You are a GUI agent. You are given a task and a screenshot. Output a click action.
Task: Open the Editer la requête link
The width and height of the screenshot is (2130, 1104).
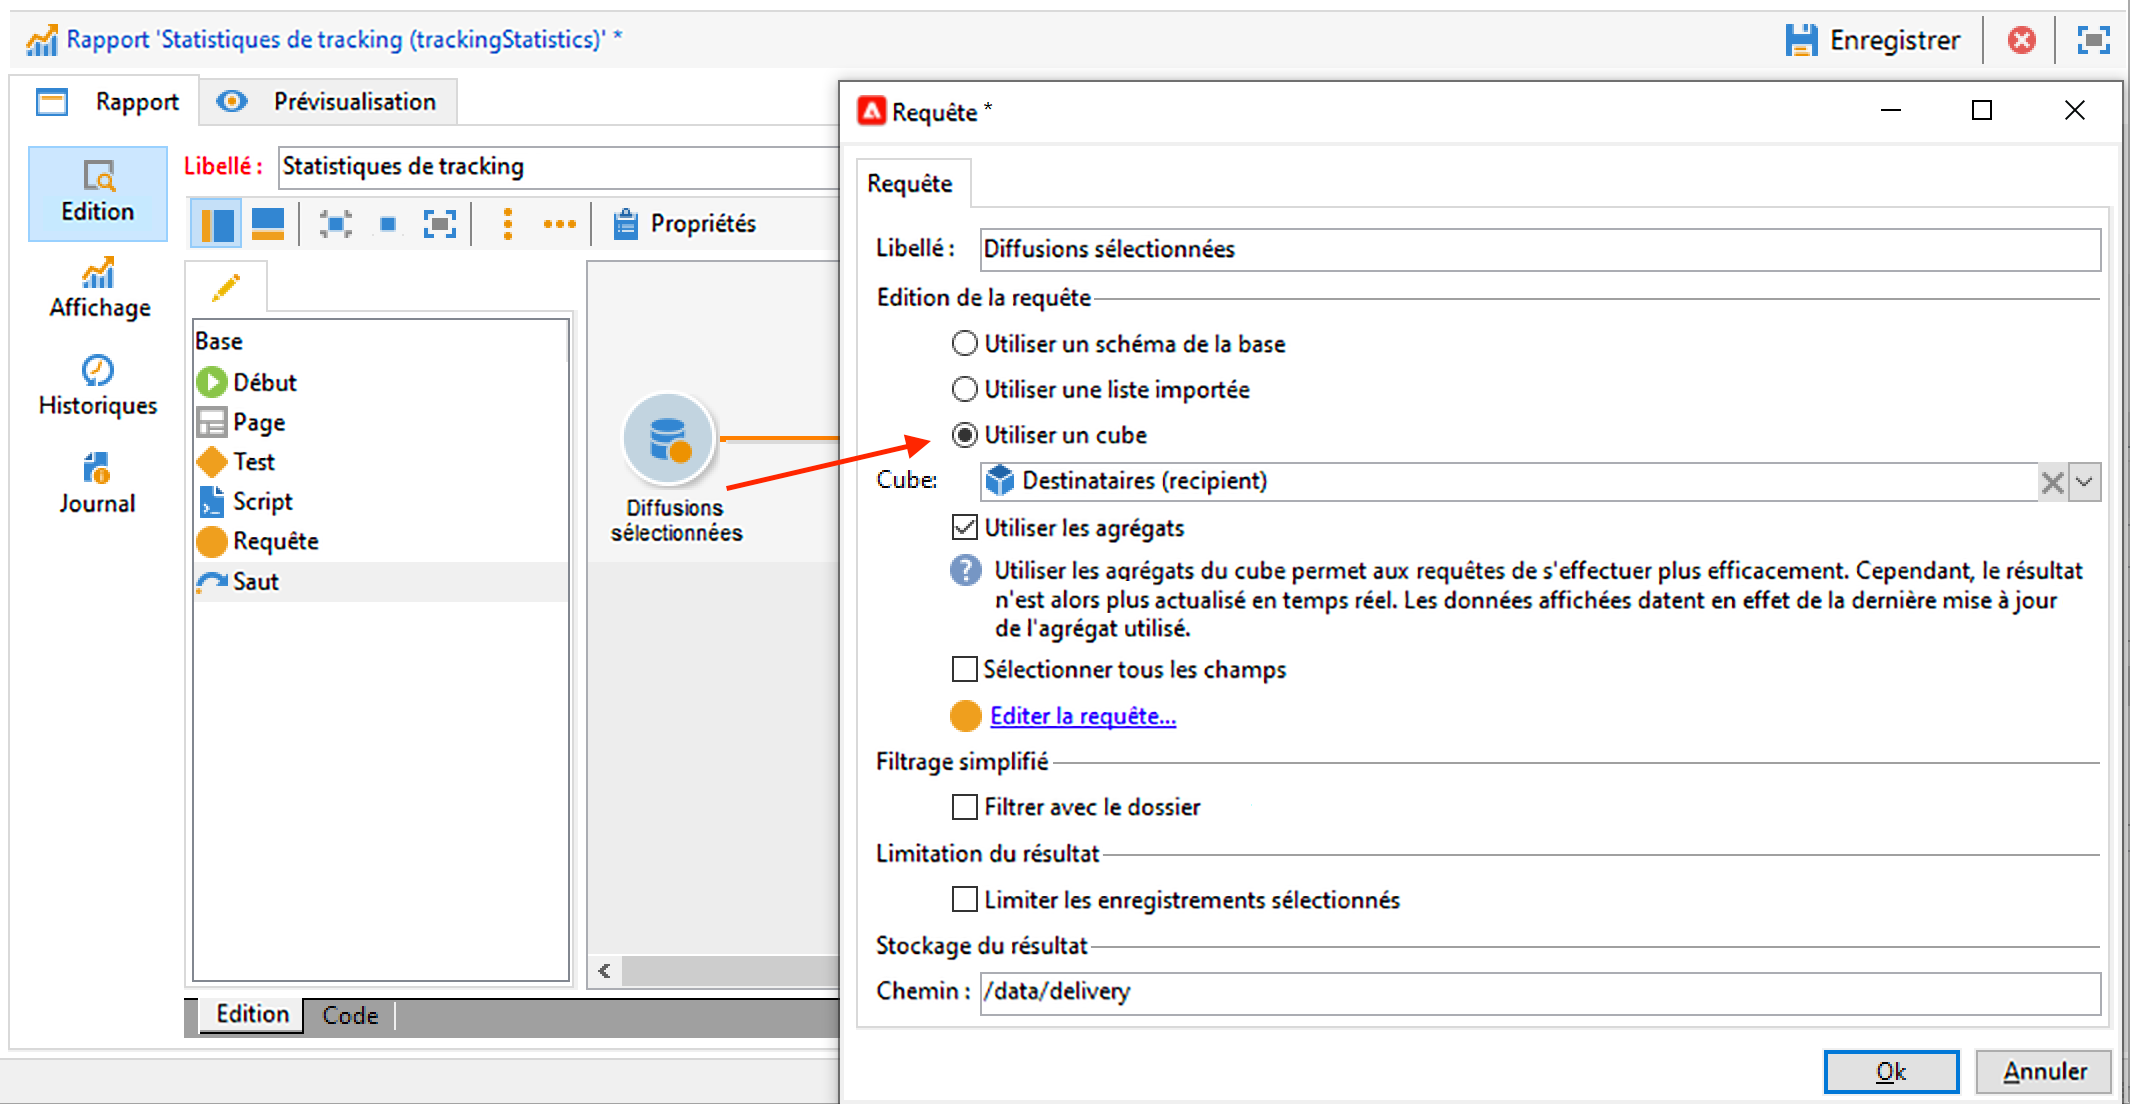(x=1082, y=716)
